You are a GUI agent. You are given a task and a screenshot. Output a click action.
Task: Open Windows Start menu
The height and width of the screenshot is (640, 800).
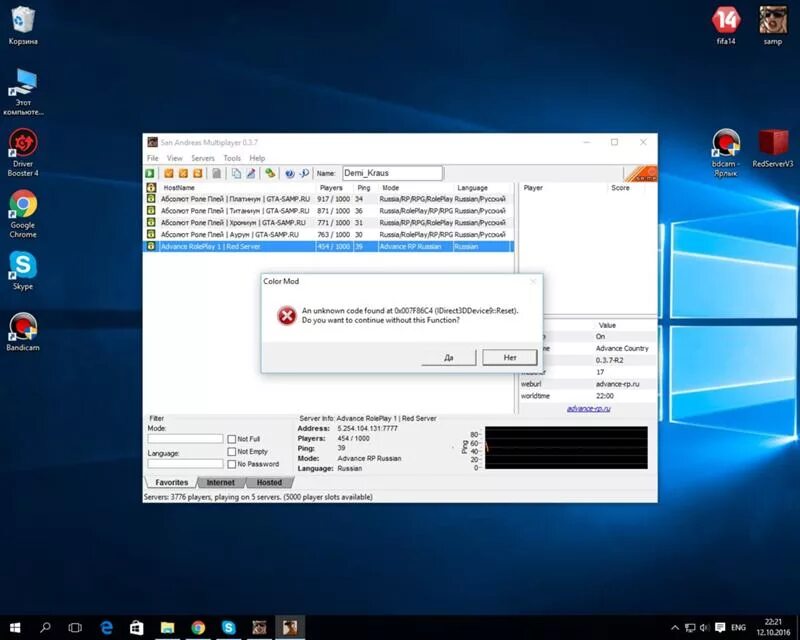point(15,627)
